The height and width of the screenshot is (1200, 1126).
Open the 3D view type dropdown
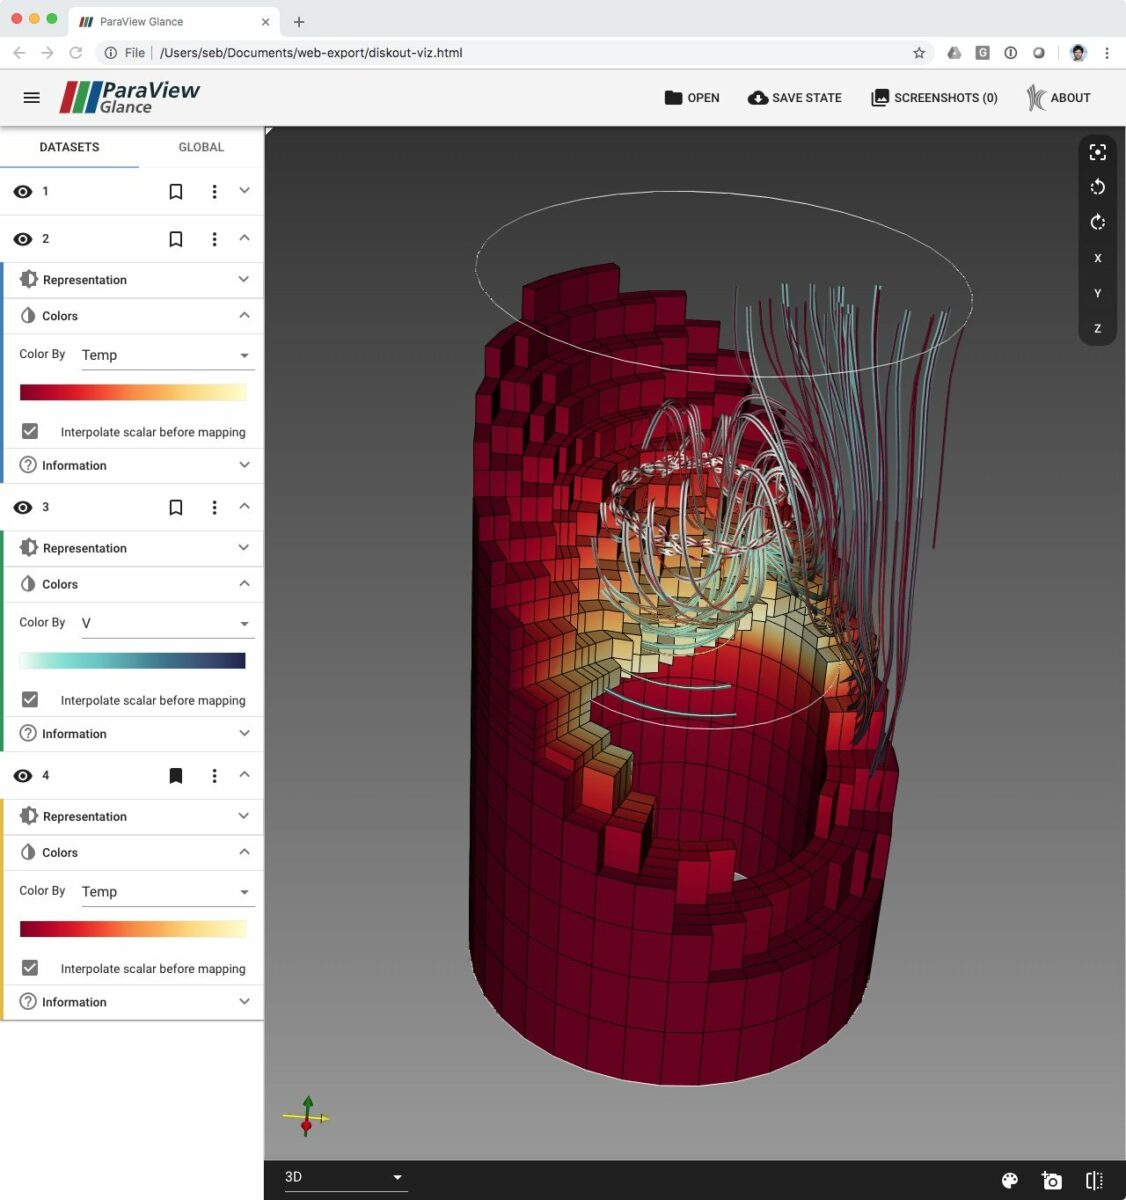coord(343,1177)
